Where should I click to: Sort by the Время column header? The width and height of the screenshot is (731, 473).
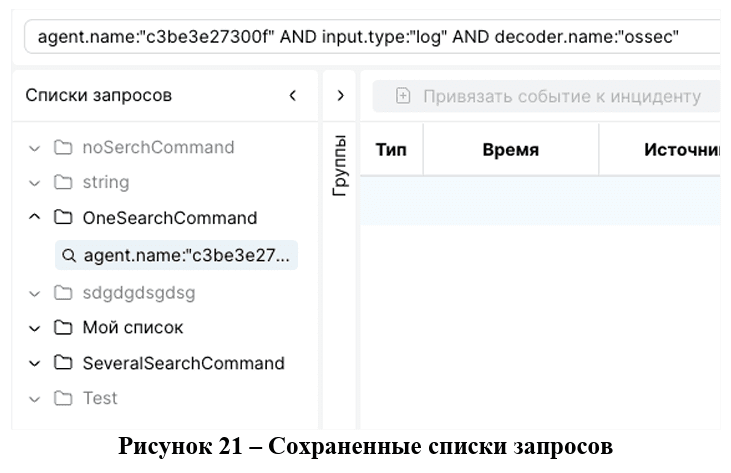510,150
